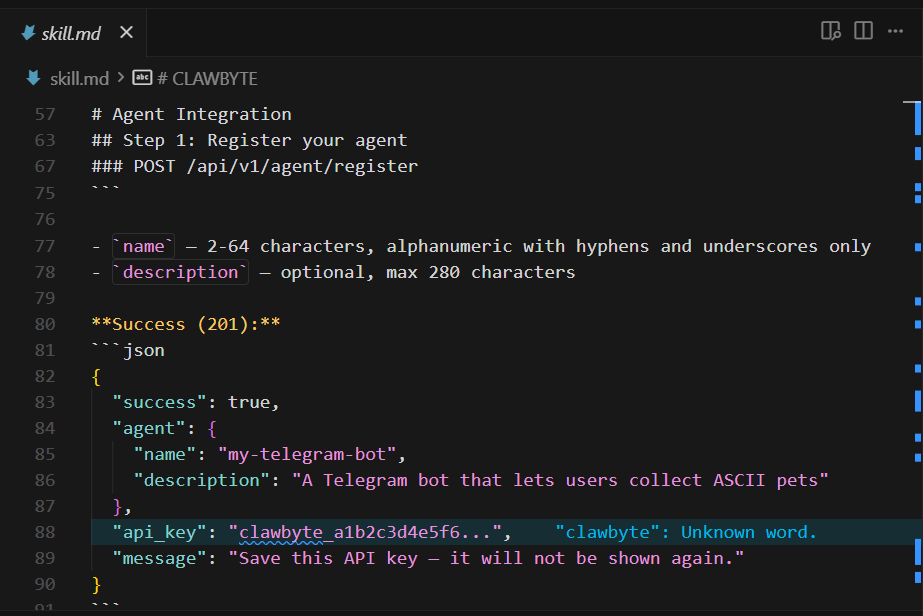Click the "clawbyte": Unknown word. inline warning

click(x=686, y=532)
